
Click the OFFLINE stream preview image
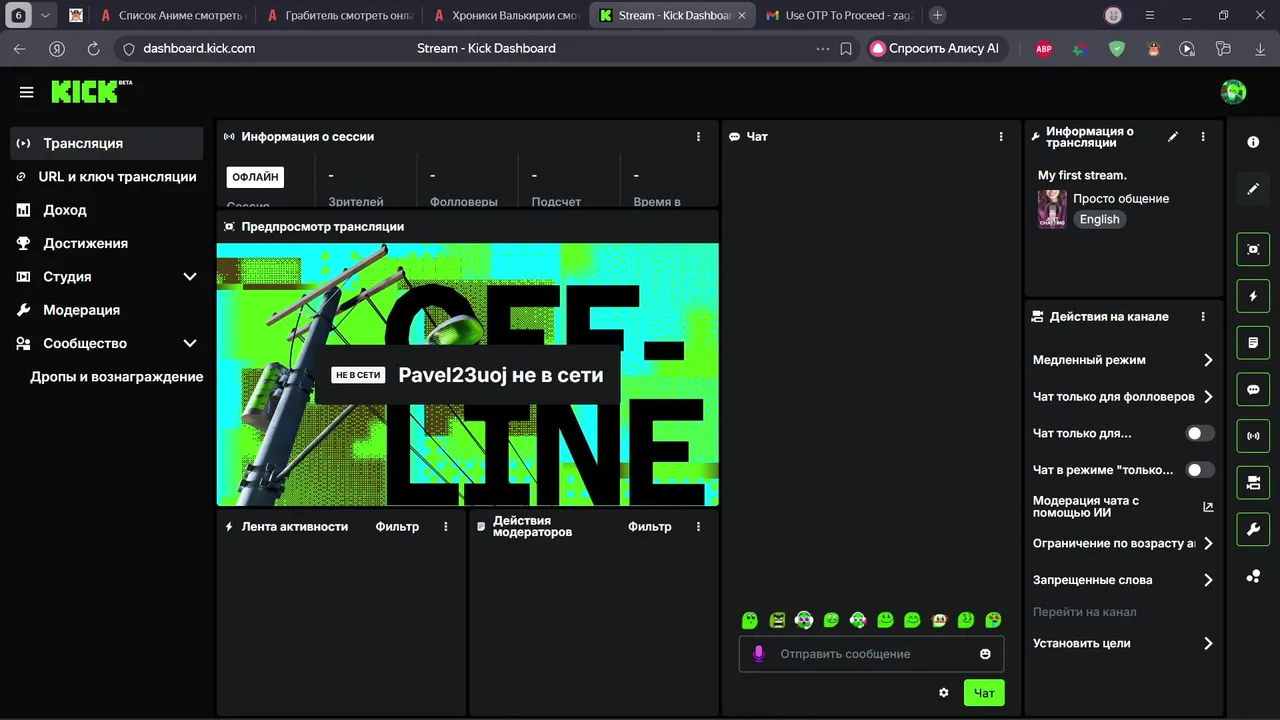pyautogui.click(x=467, y=374)
